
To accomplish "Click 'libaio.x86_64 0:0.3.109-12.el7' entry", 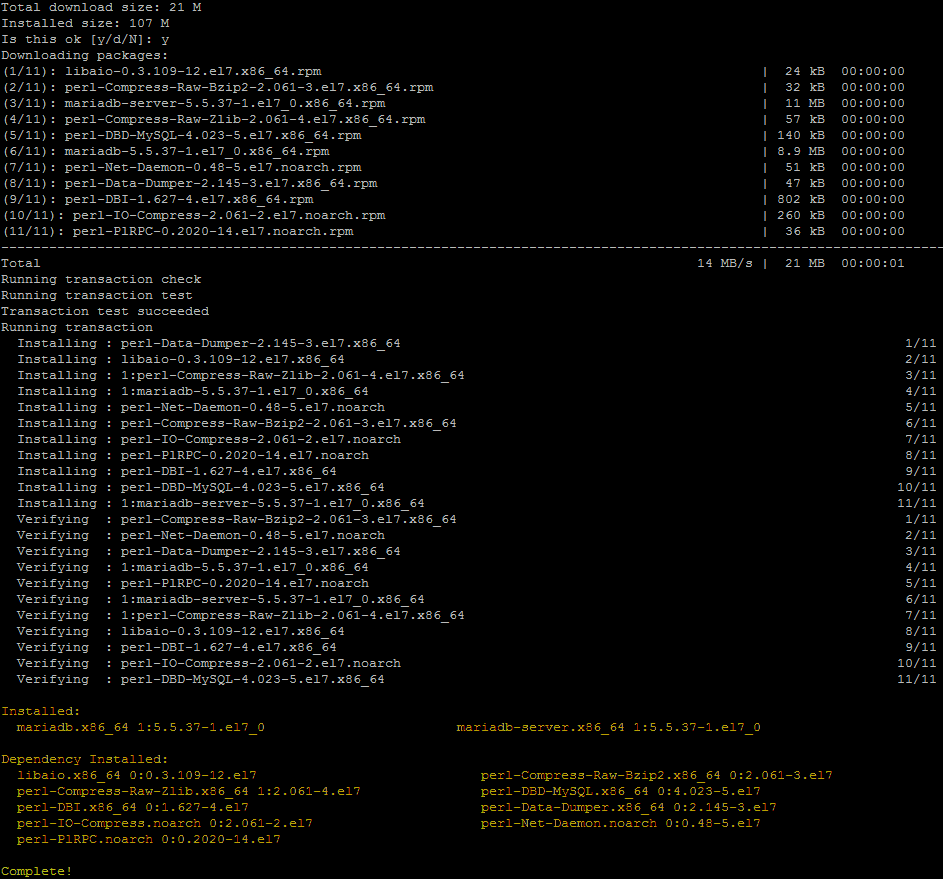I will [x=137, y=776].
